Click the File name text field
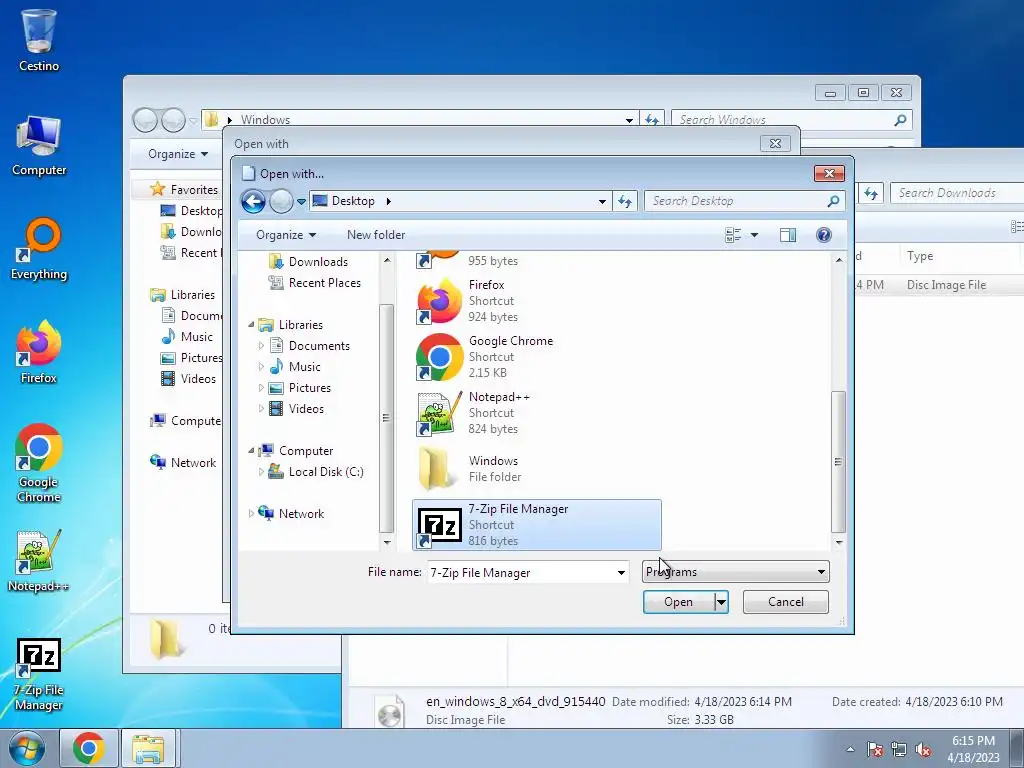Viewport: 1024px width, 768px height. pyautogui.click(x=520, y=573)
